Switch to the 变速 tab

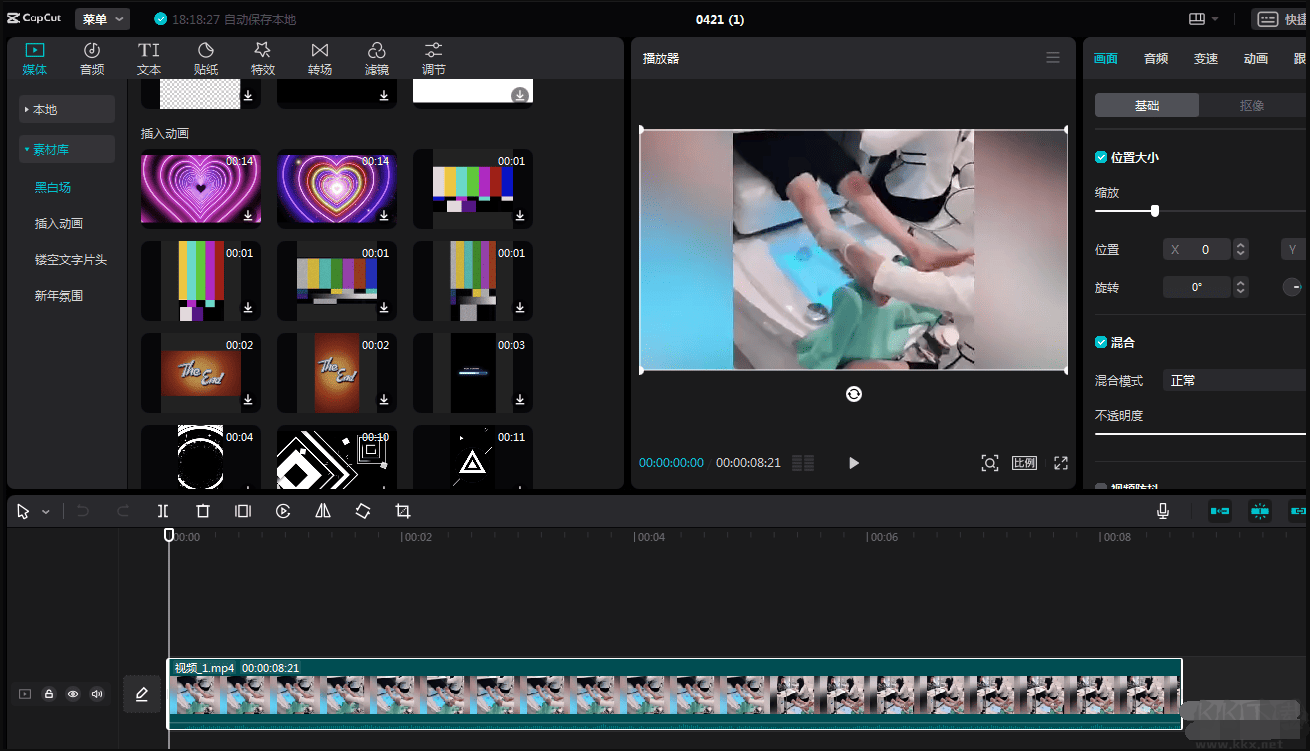(1206, 59)
